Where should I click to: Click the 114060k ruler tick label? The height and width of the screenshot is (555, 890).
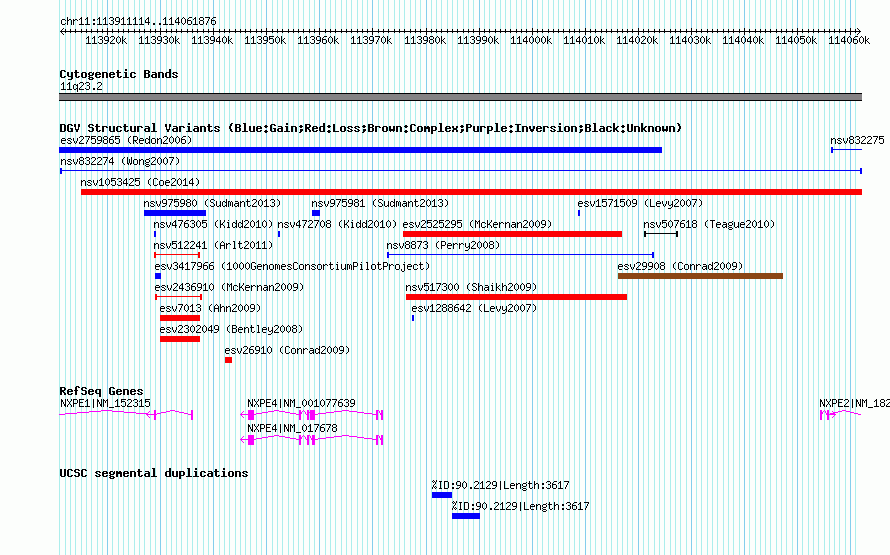point(849,40)
